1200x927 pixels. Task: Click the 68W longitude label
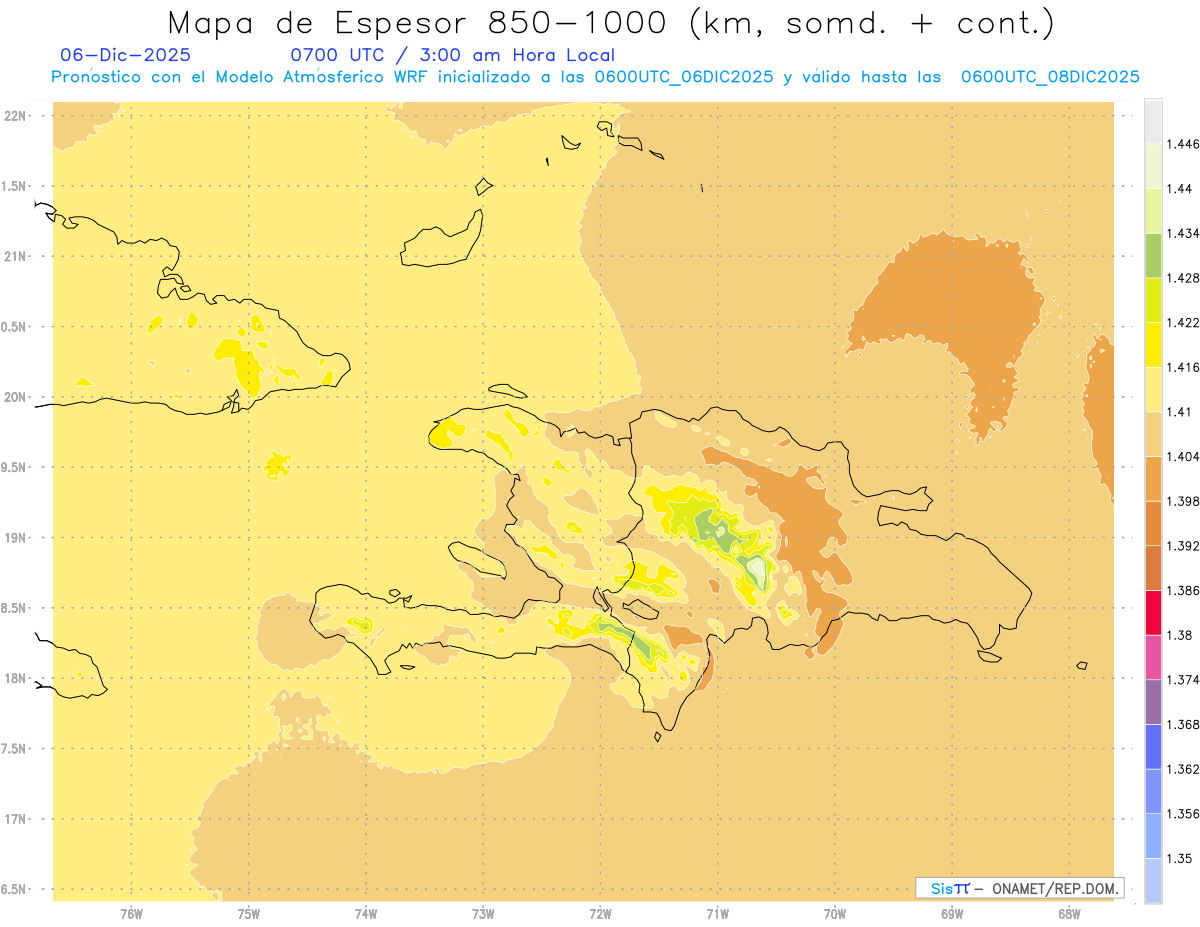point(1069,913)
